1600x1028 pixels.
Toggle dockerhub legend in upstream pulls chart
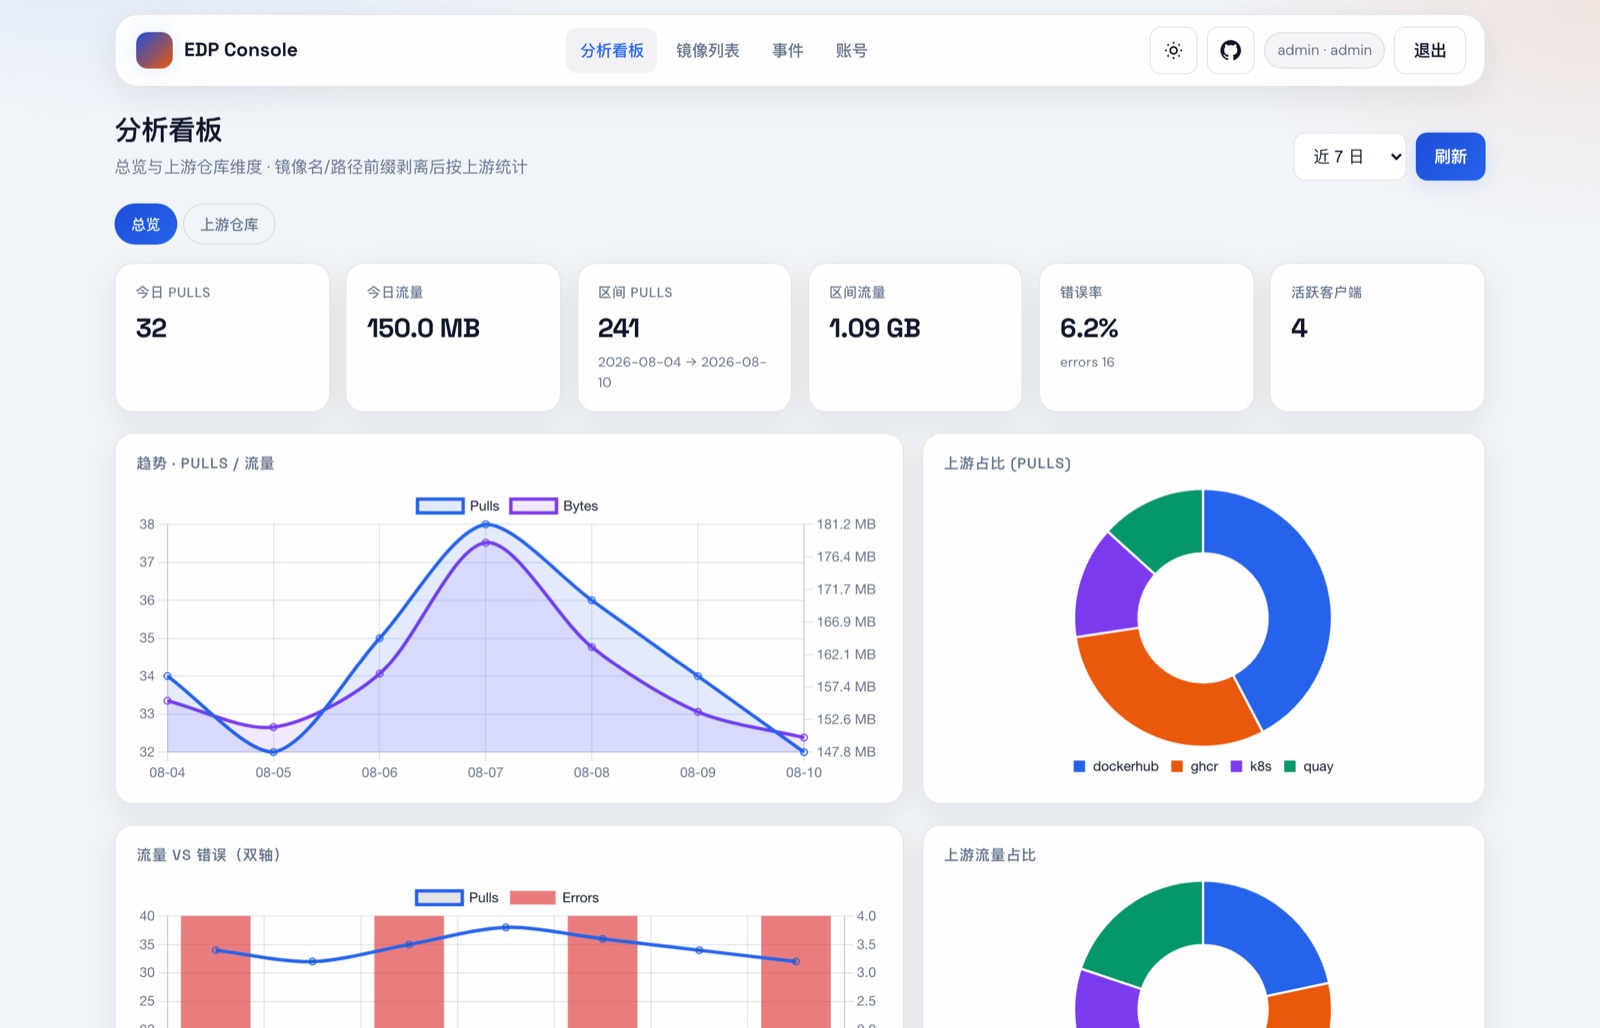point(1116,766)
